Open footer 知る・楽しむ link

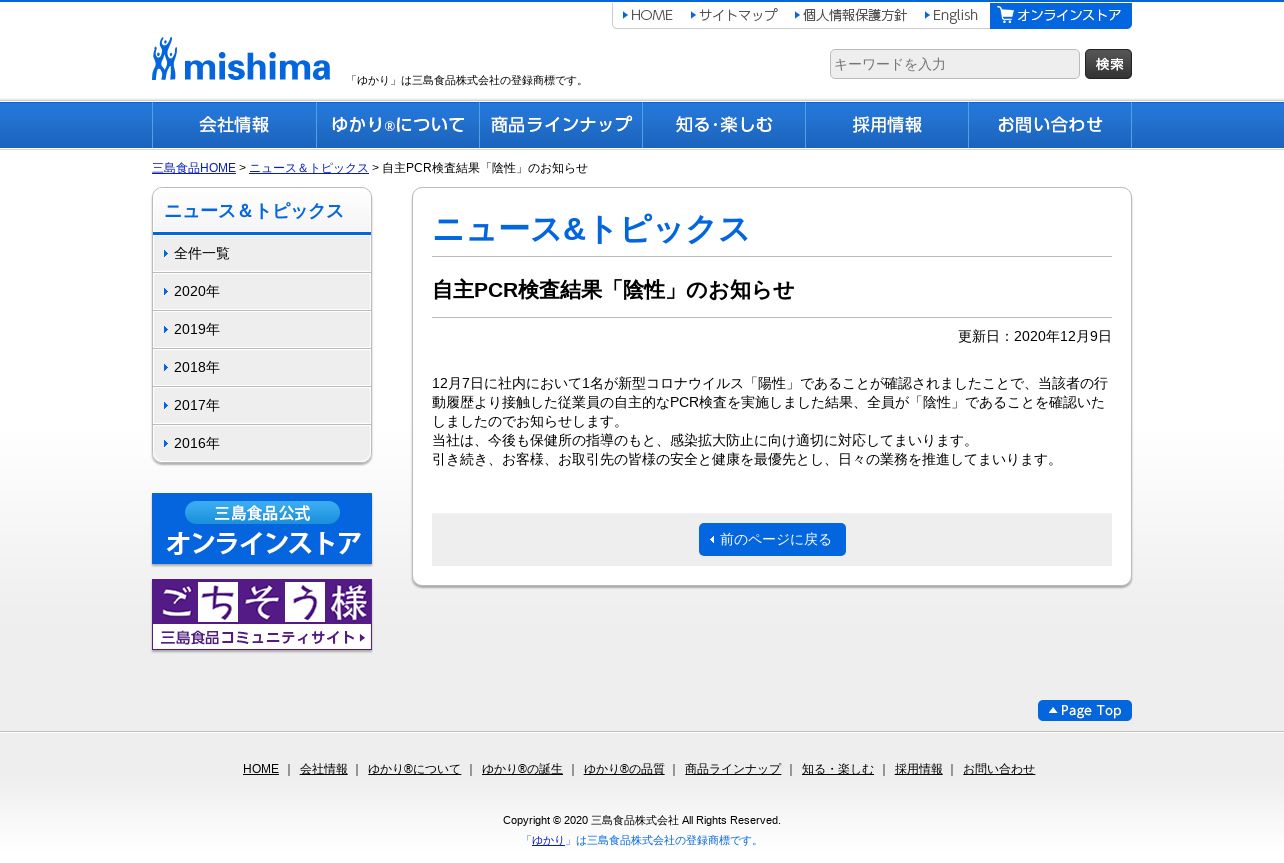(x=838, y=769)
